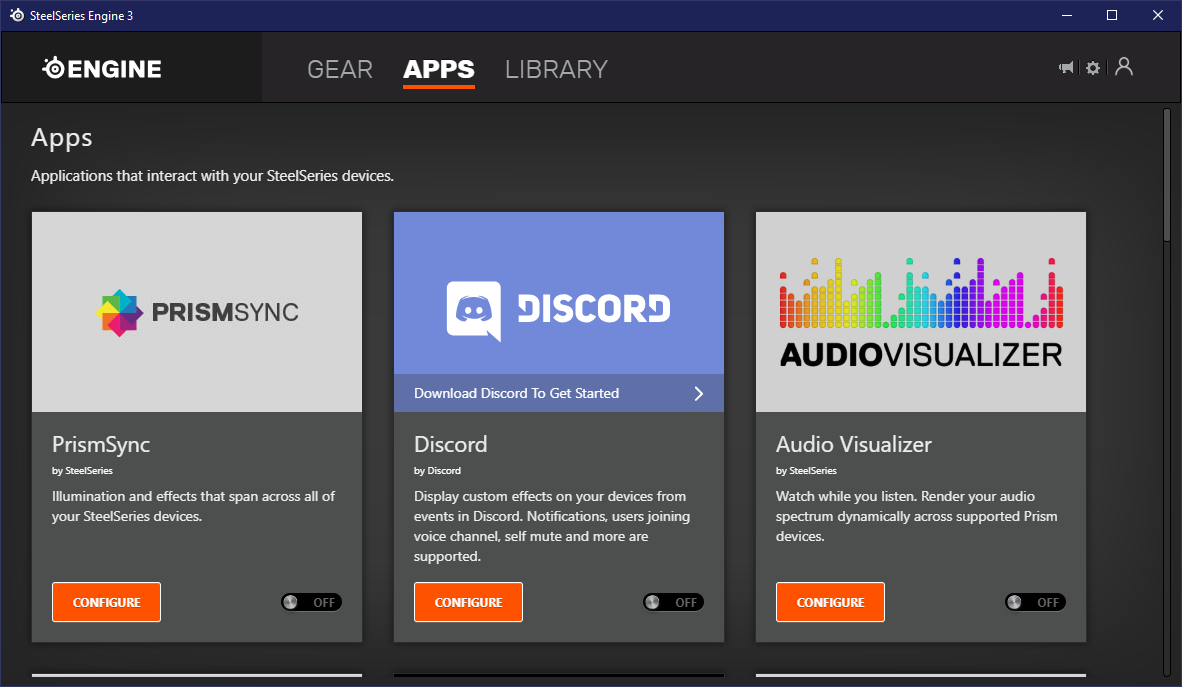Open the user account profile icon
Image resolution: width=1182 pixels, height=687 pixels.
pos(1124,66)
